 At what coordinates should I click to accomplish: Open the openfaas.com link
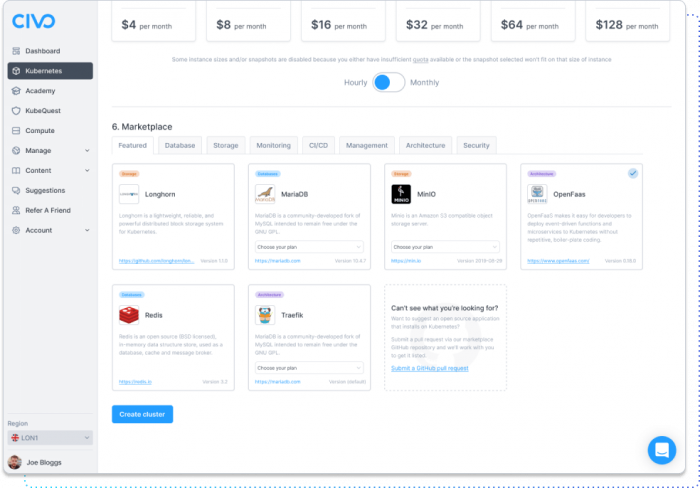558,261
